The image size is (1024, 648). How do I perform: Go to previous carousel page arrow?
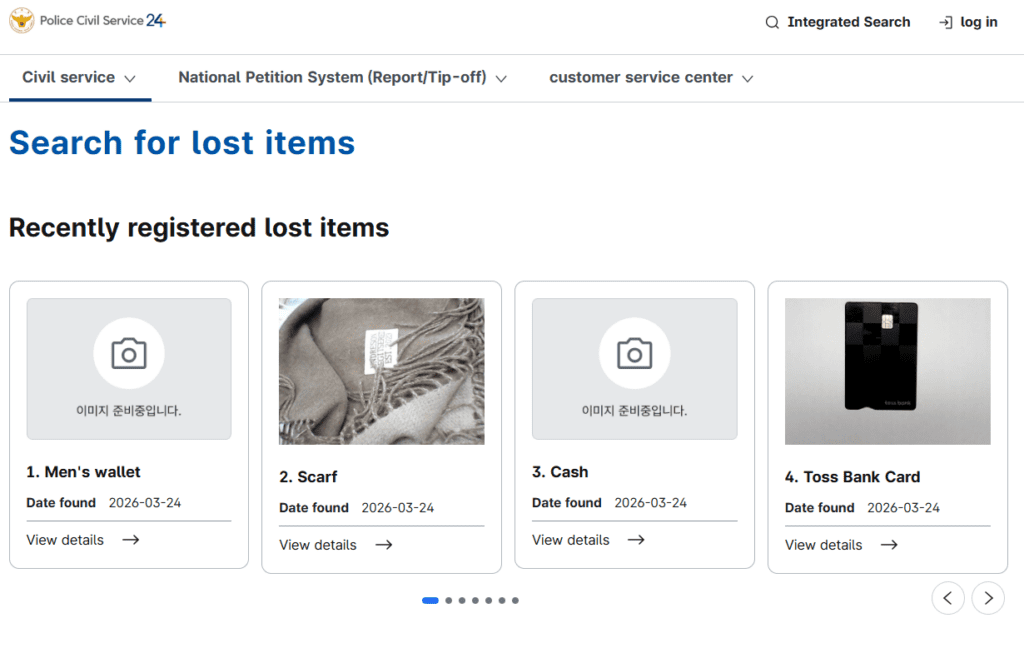(948, 598)
